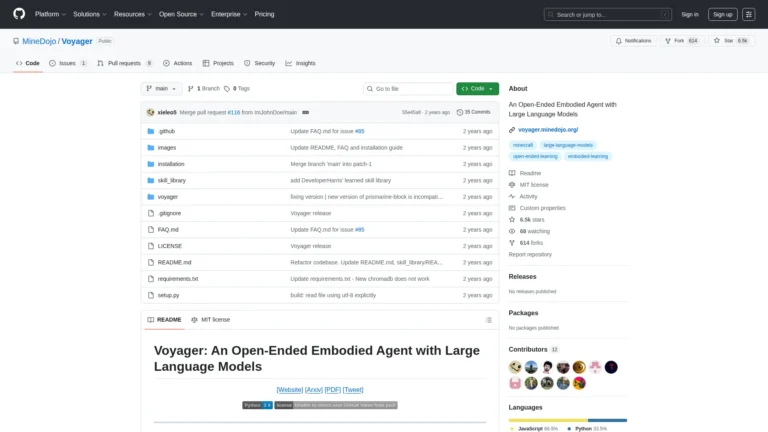Select the MIT license tab
This screenshot has height=432, width=768.
[211, 320]
